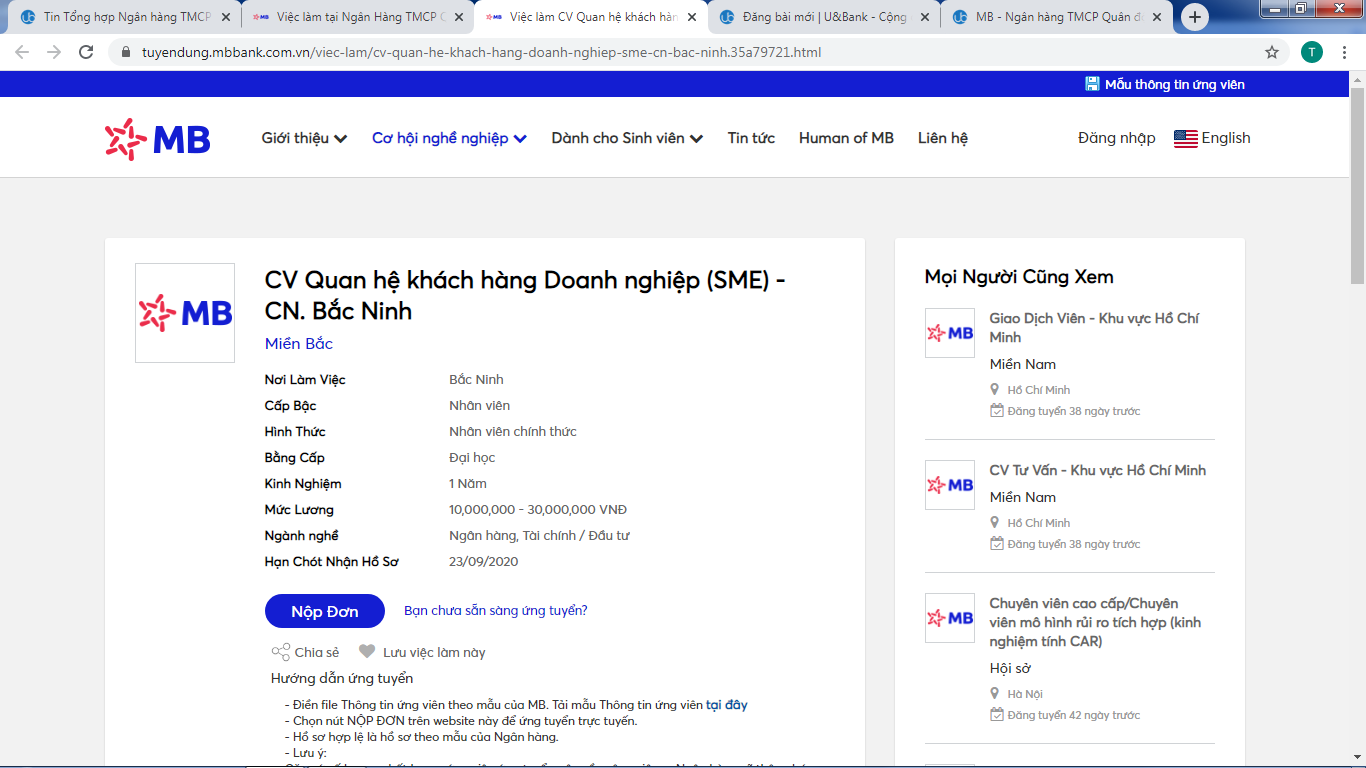Switch to Việc làm tại Ngân Hàng tab
This screenshot has width=1366, height=768.
pyautogui.click(x=358, y=17)
